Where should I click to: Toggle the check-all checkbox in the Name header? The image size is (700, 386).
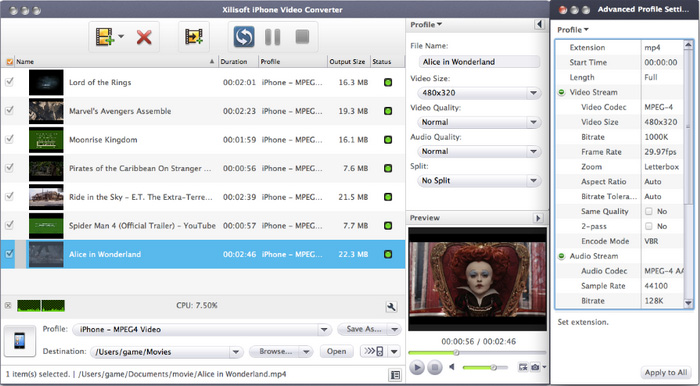click(x=9, y=62)
